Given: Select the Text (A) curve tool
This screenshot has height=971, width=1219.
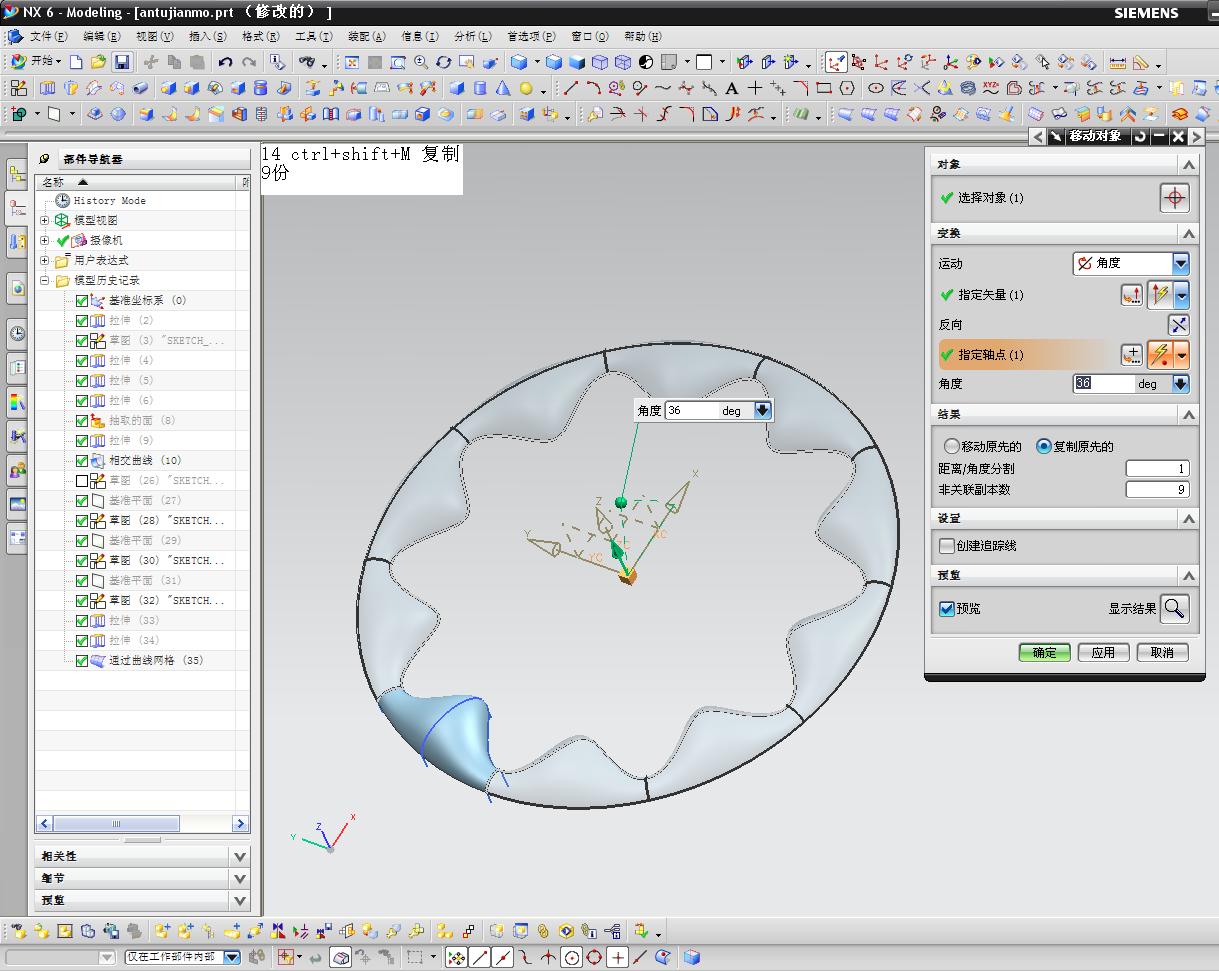Looking at the screenshot, I should [x=732, y=88].
